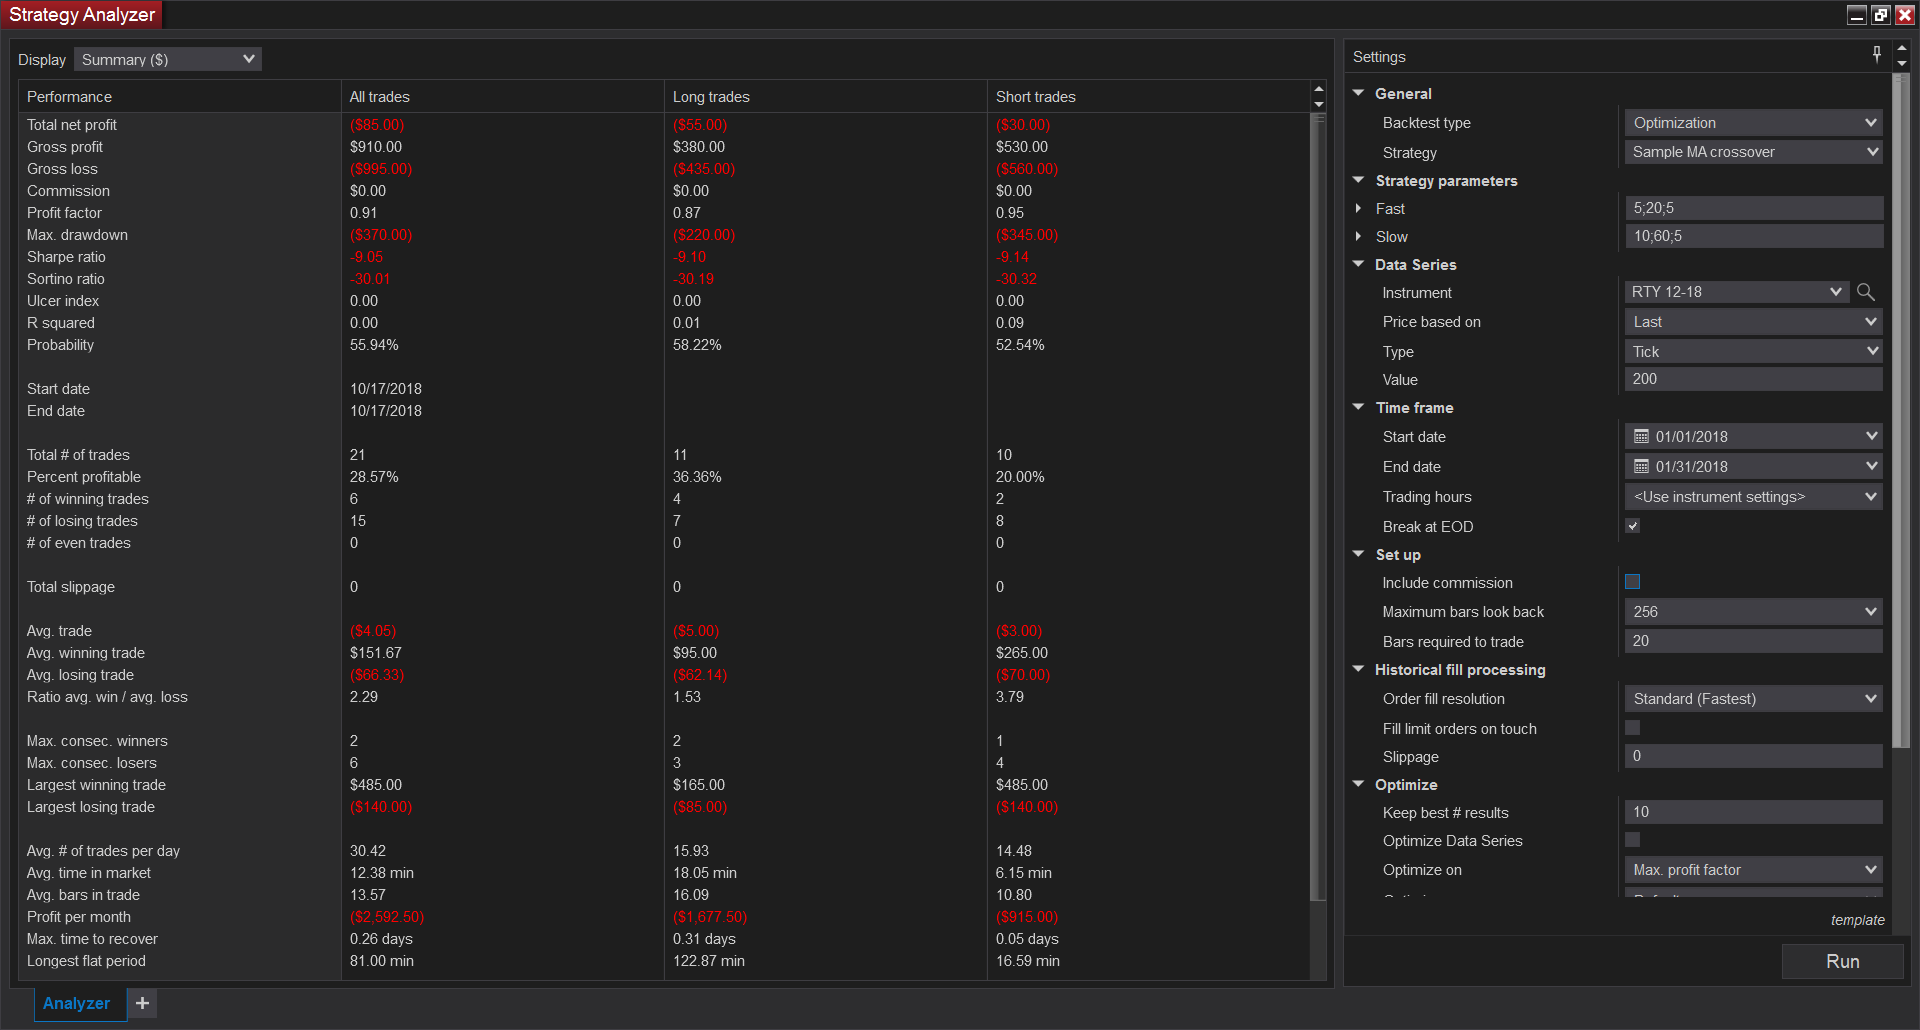1920x1030 pixels.
Task: Open the End date calendar icon
Action: click(x=1641, y=467)
